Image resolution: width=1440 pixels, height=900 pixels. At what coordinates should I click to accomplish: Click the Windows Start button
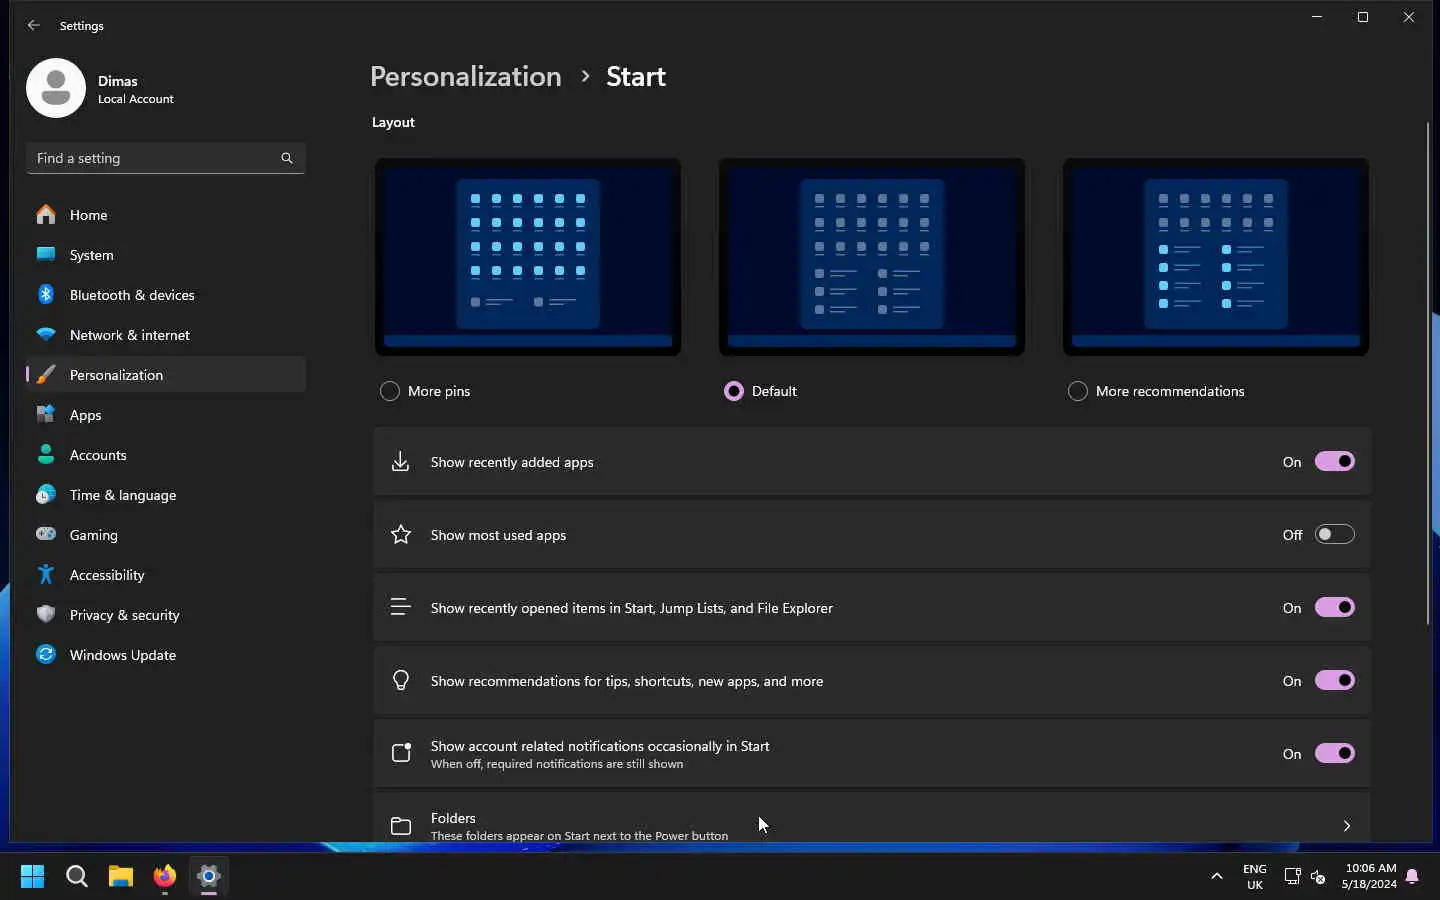pyautogui.click(x=32, y=877)
